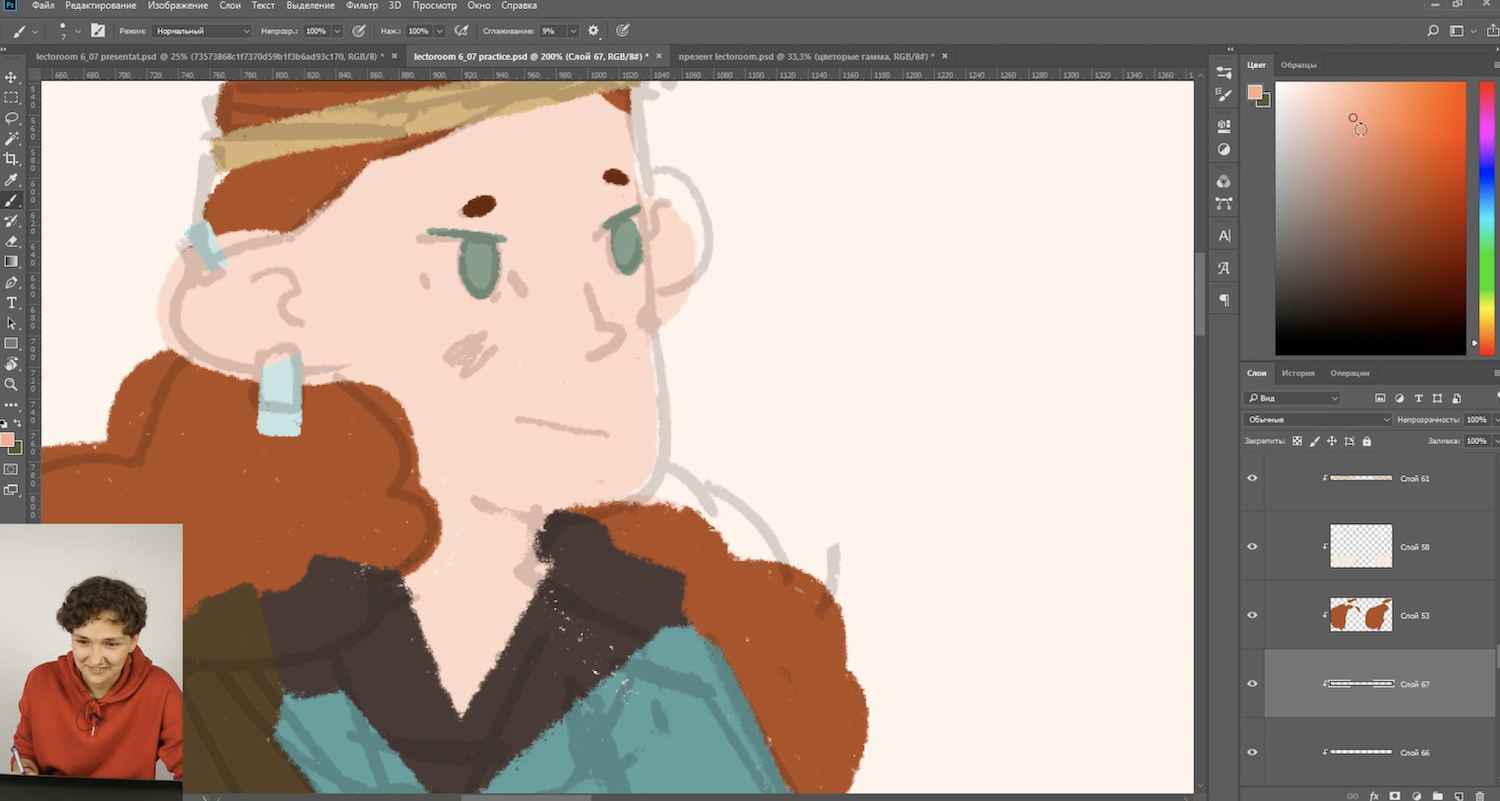Screen dimensions: 1500x801
Task: Open the Редактирование menu
Action: (101, 6)
